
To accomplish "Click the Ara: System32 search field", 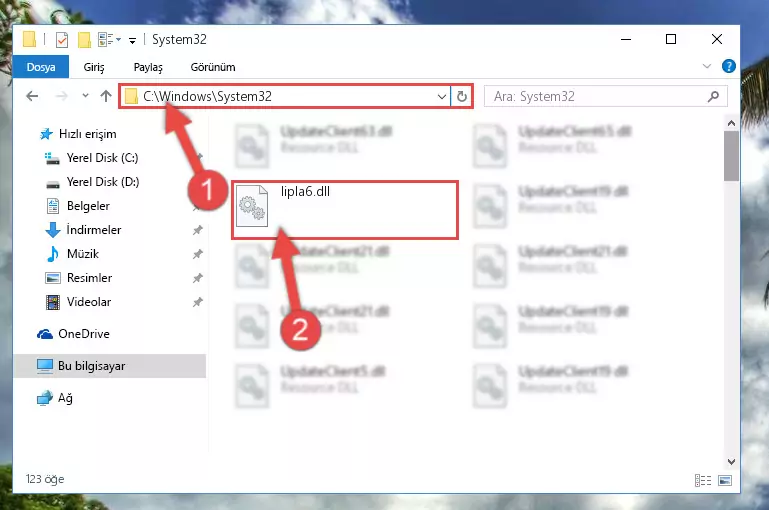I will (605, 96).
